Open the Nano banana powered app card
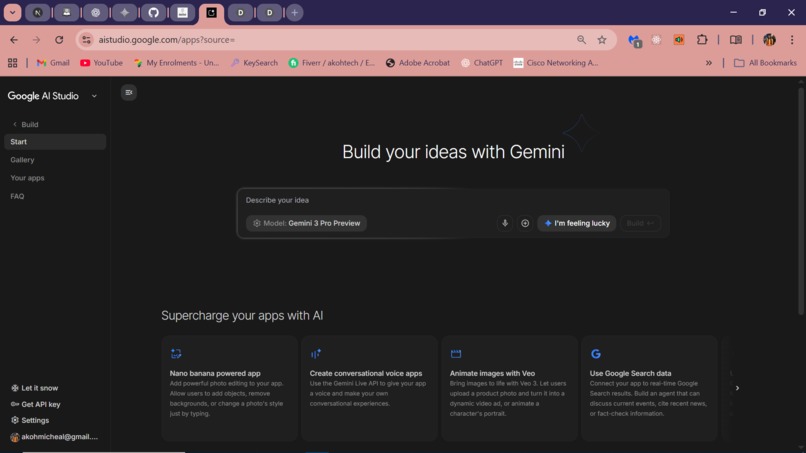806x453 pixels. [229, 388]
